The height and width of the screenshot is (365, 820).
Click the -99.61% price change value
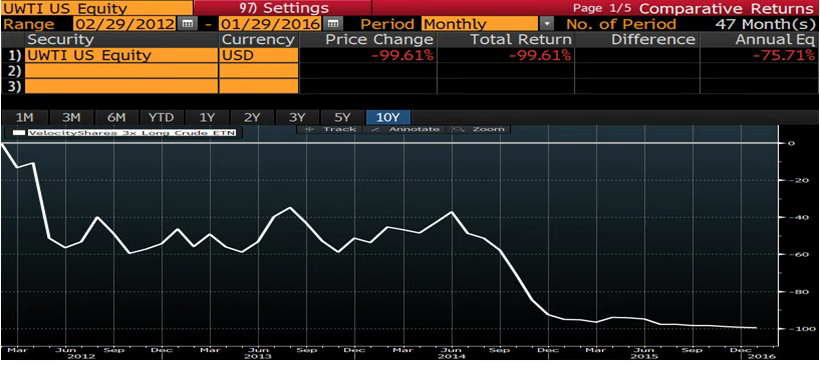pos(402,55)
